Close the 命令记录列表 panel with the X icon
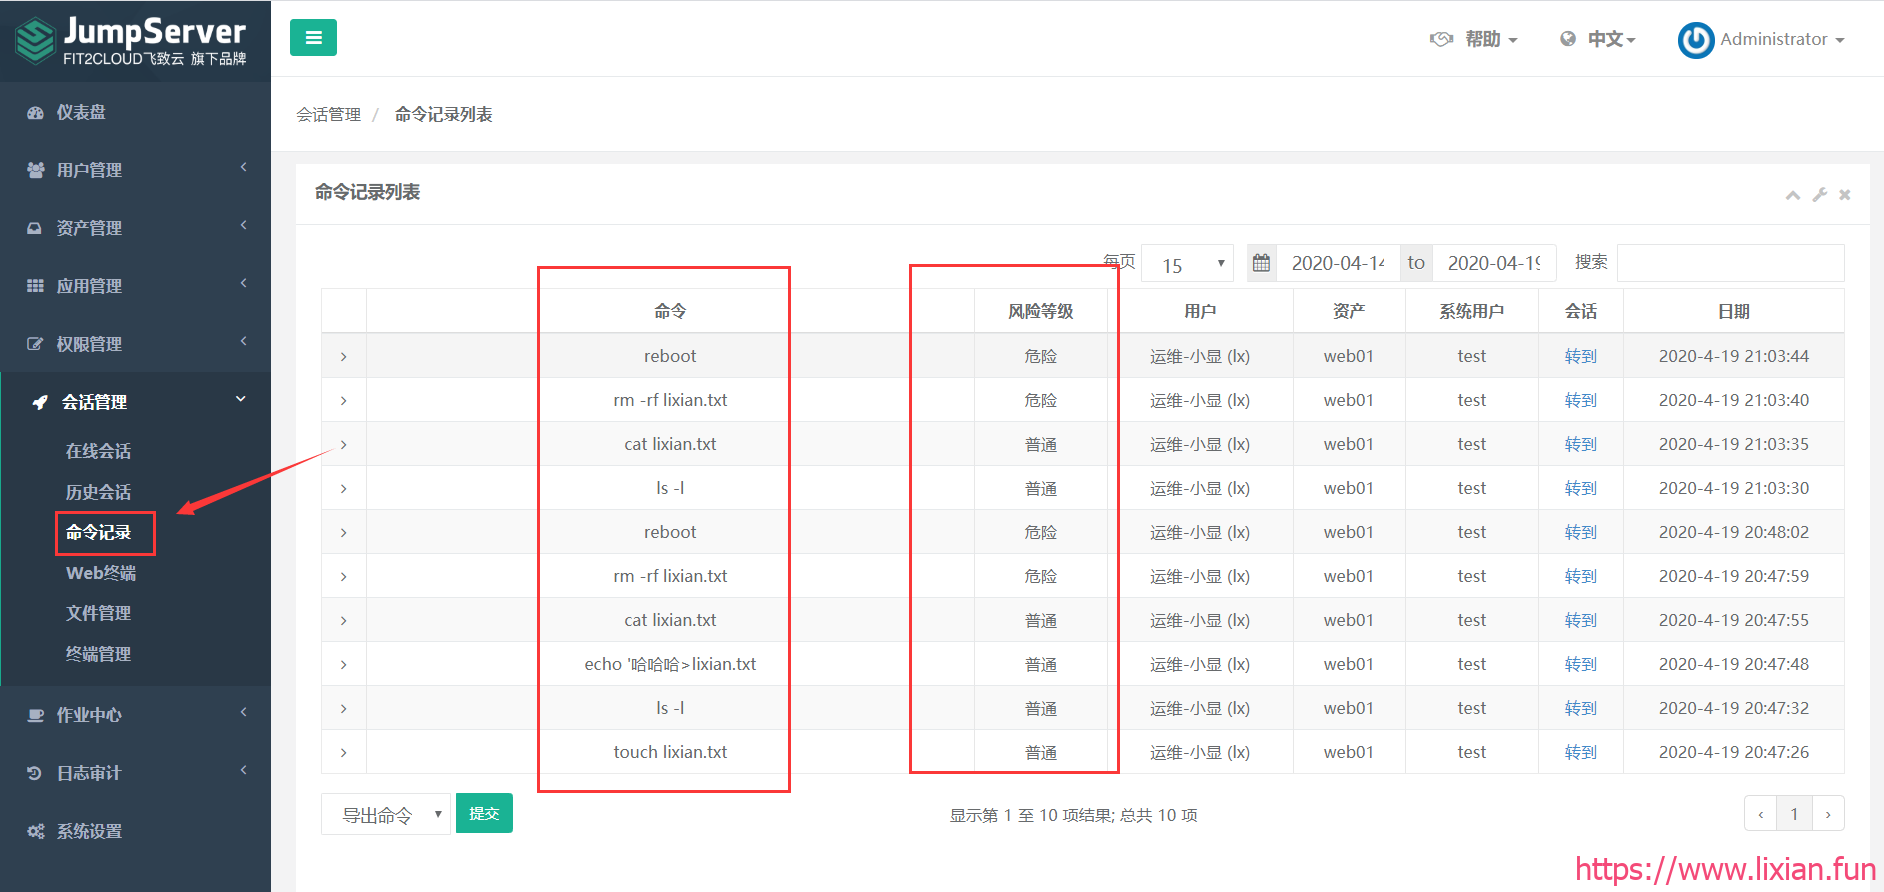This screenshot has width=1884, height=892. tap(1845, 195)
